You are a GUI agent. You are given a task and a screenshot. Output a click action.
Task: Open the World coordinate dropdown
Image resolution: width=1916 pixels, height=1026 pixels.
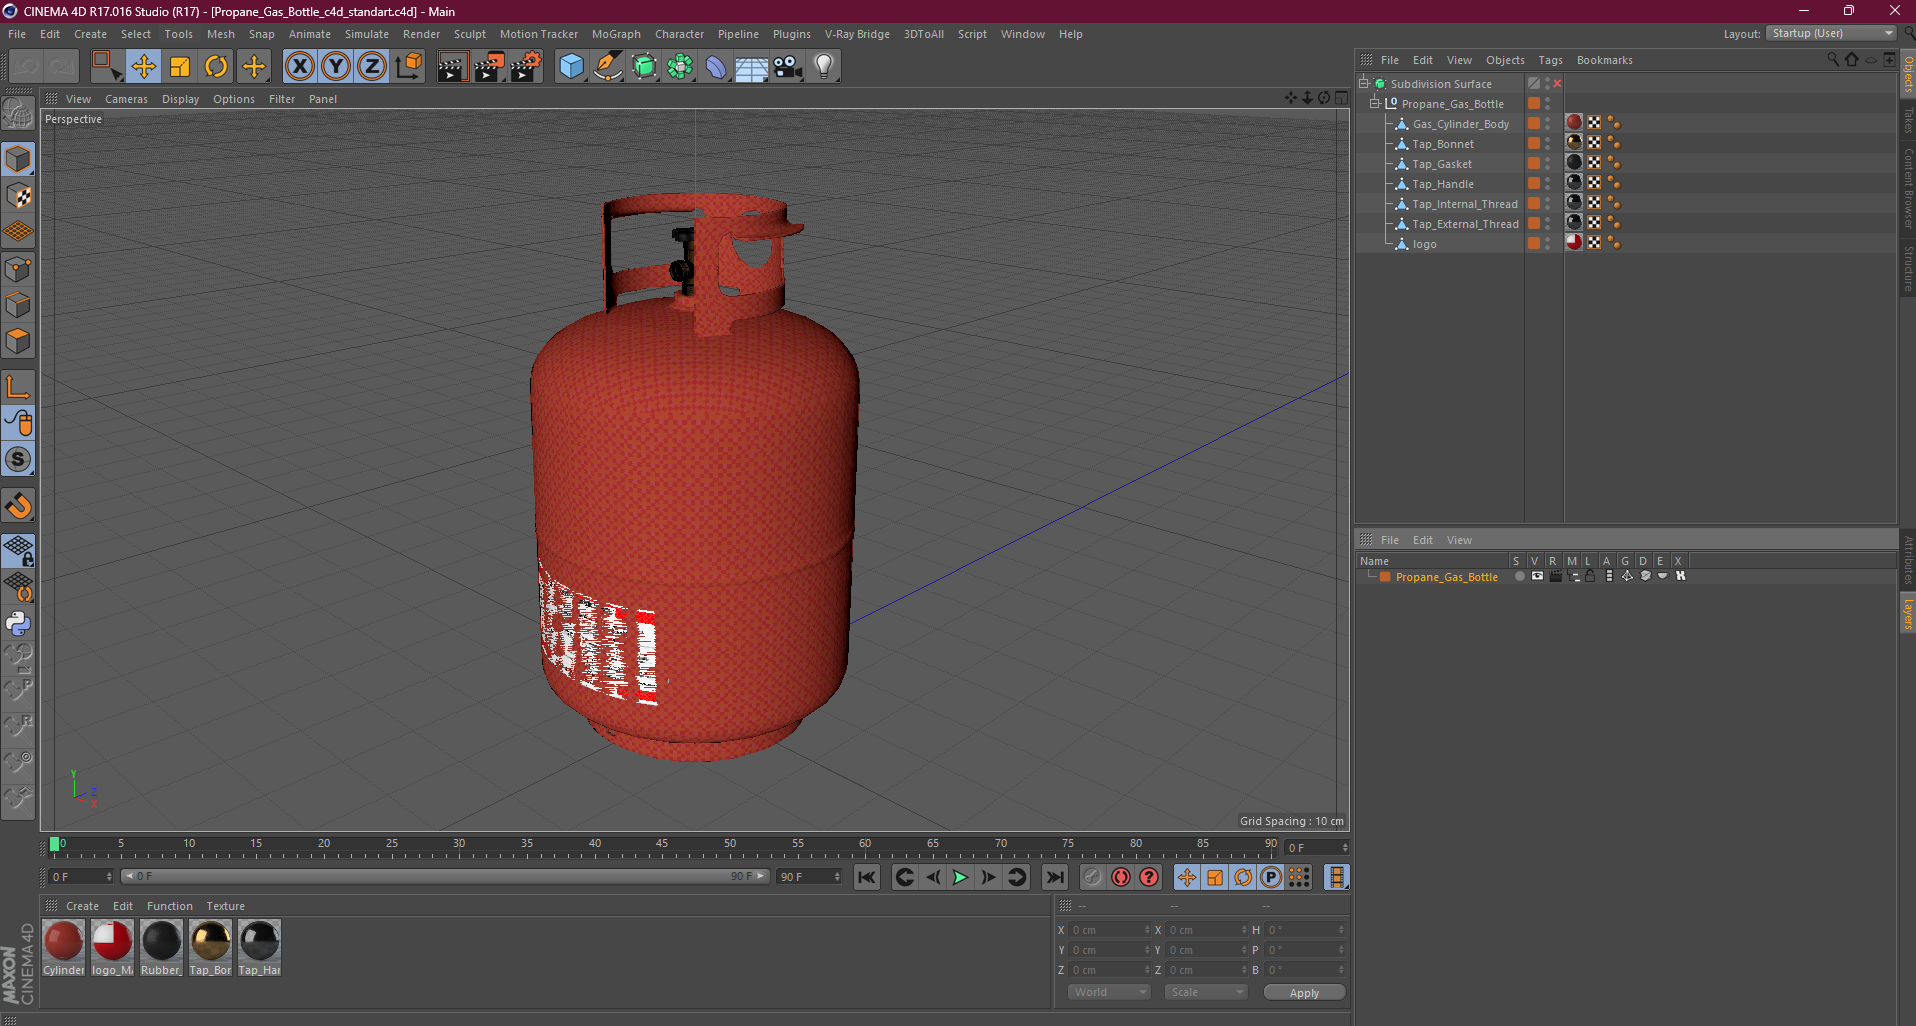click(1109, 992)
